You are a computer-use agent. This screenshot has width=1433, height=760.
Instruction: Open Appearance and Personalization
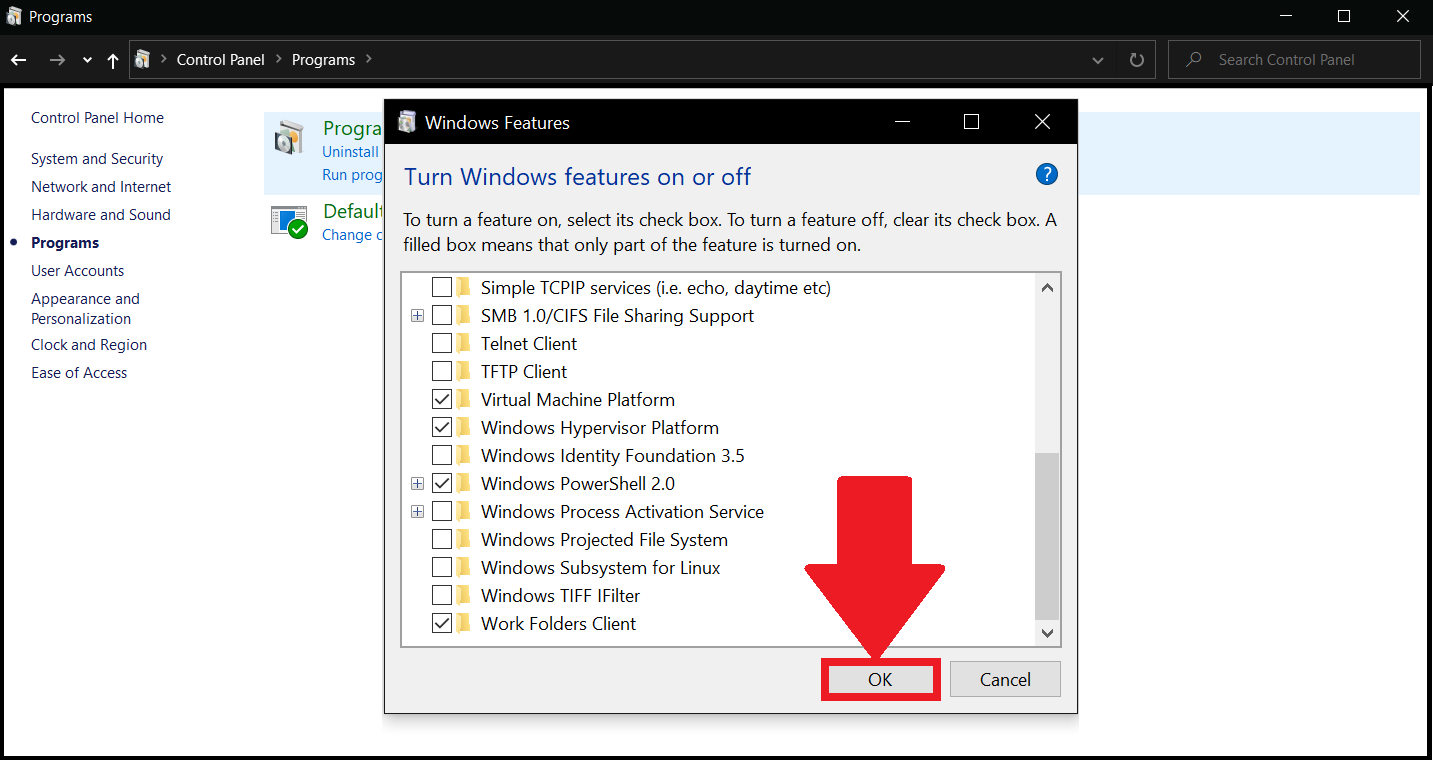[x=85, y=309]
